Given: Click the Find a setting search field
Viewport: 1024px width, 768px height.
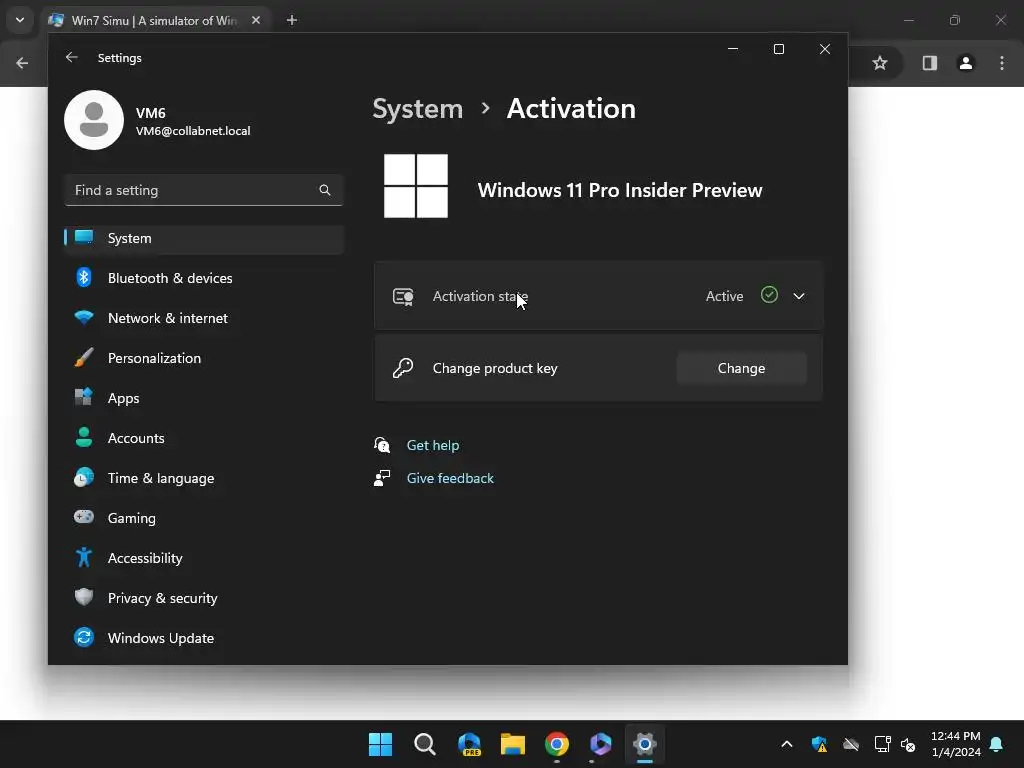Looking at the screenshot, I should 204,190.
